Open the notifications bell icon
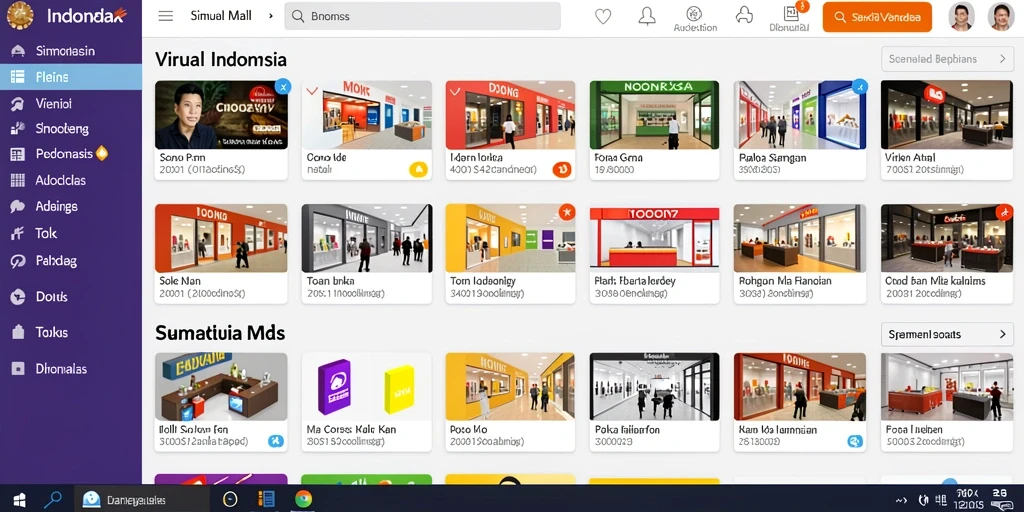1024x512 pixels. coord(647,16)
